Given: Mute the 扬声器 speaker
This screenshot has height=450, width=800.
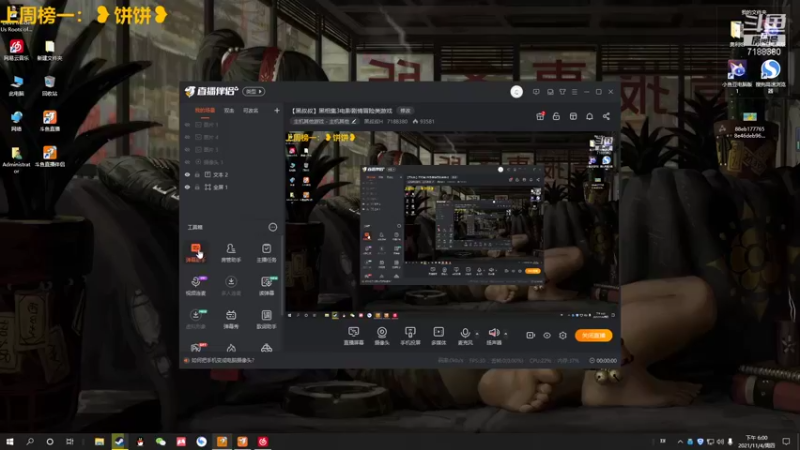Looking at the screenshot, I should pos(493,336).
